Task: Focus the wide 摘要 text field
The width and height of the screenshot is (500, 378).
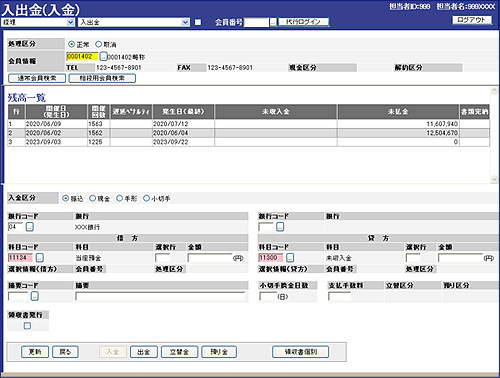Action: point(160,296)
